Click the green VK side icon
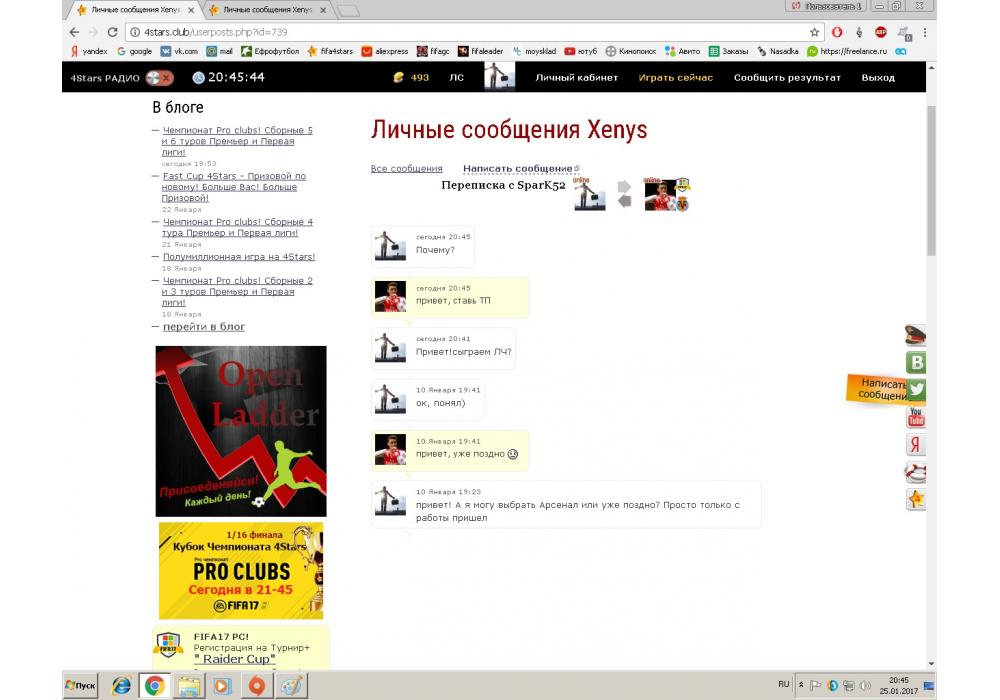This screenshot has height=700, width=1000. pos(915,363)
